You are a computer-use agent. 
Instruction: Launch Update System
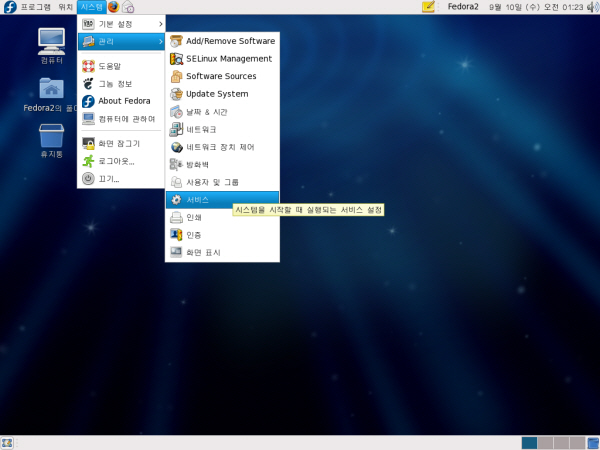pos(222,94)
